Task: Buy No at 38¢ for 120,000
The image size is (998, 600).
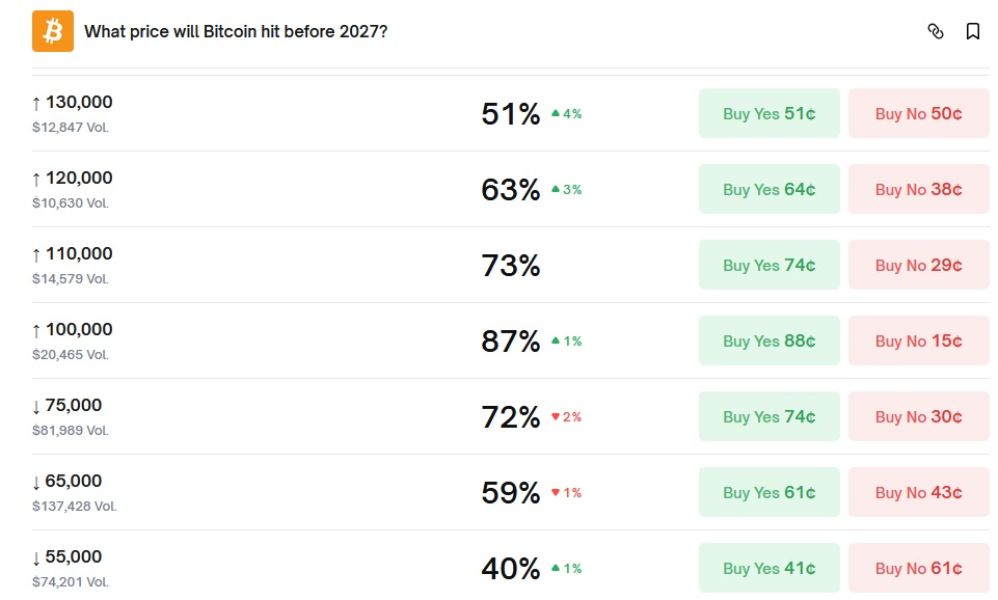Action: click(x=918, y=189)
